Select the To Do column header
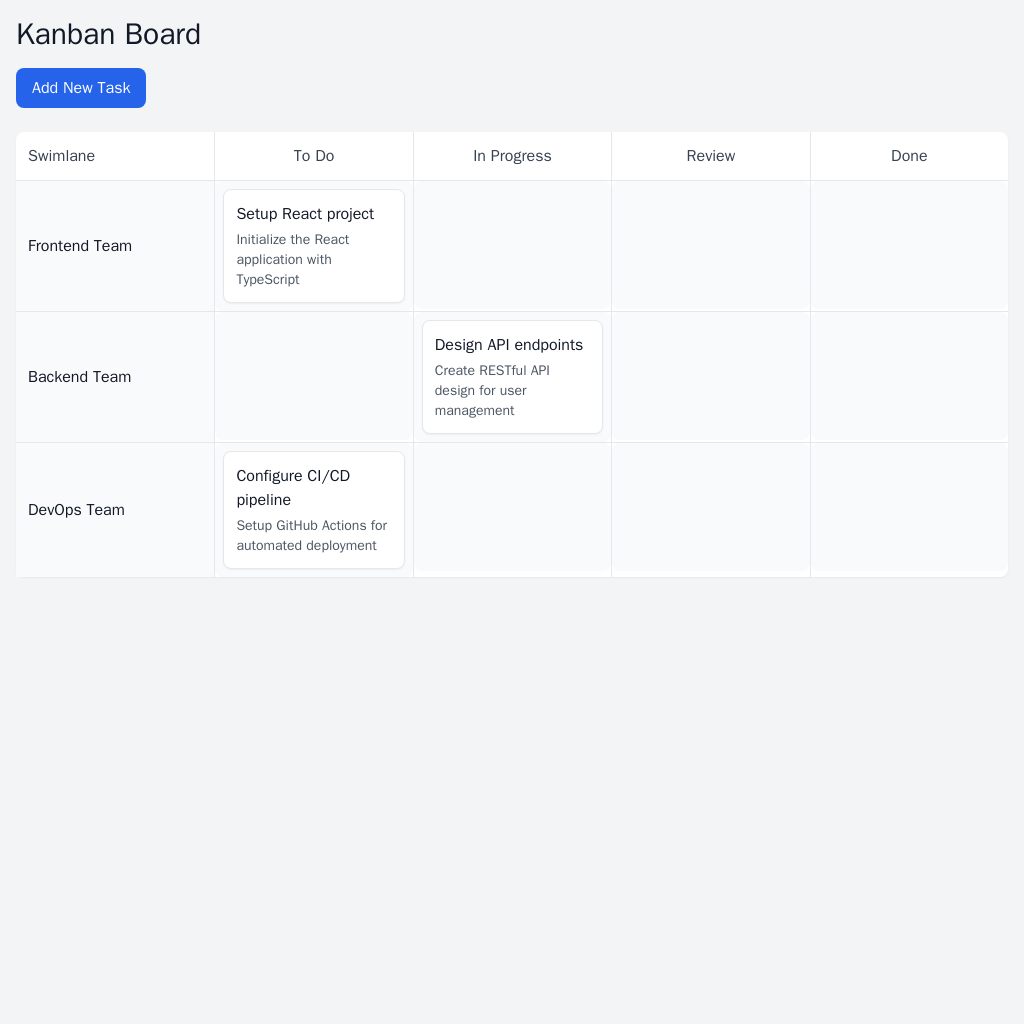 coord(314,156)
